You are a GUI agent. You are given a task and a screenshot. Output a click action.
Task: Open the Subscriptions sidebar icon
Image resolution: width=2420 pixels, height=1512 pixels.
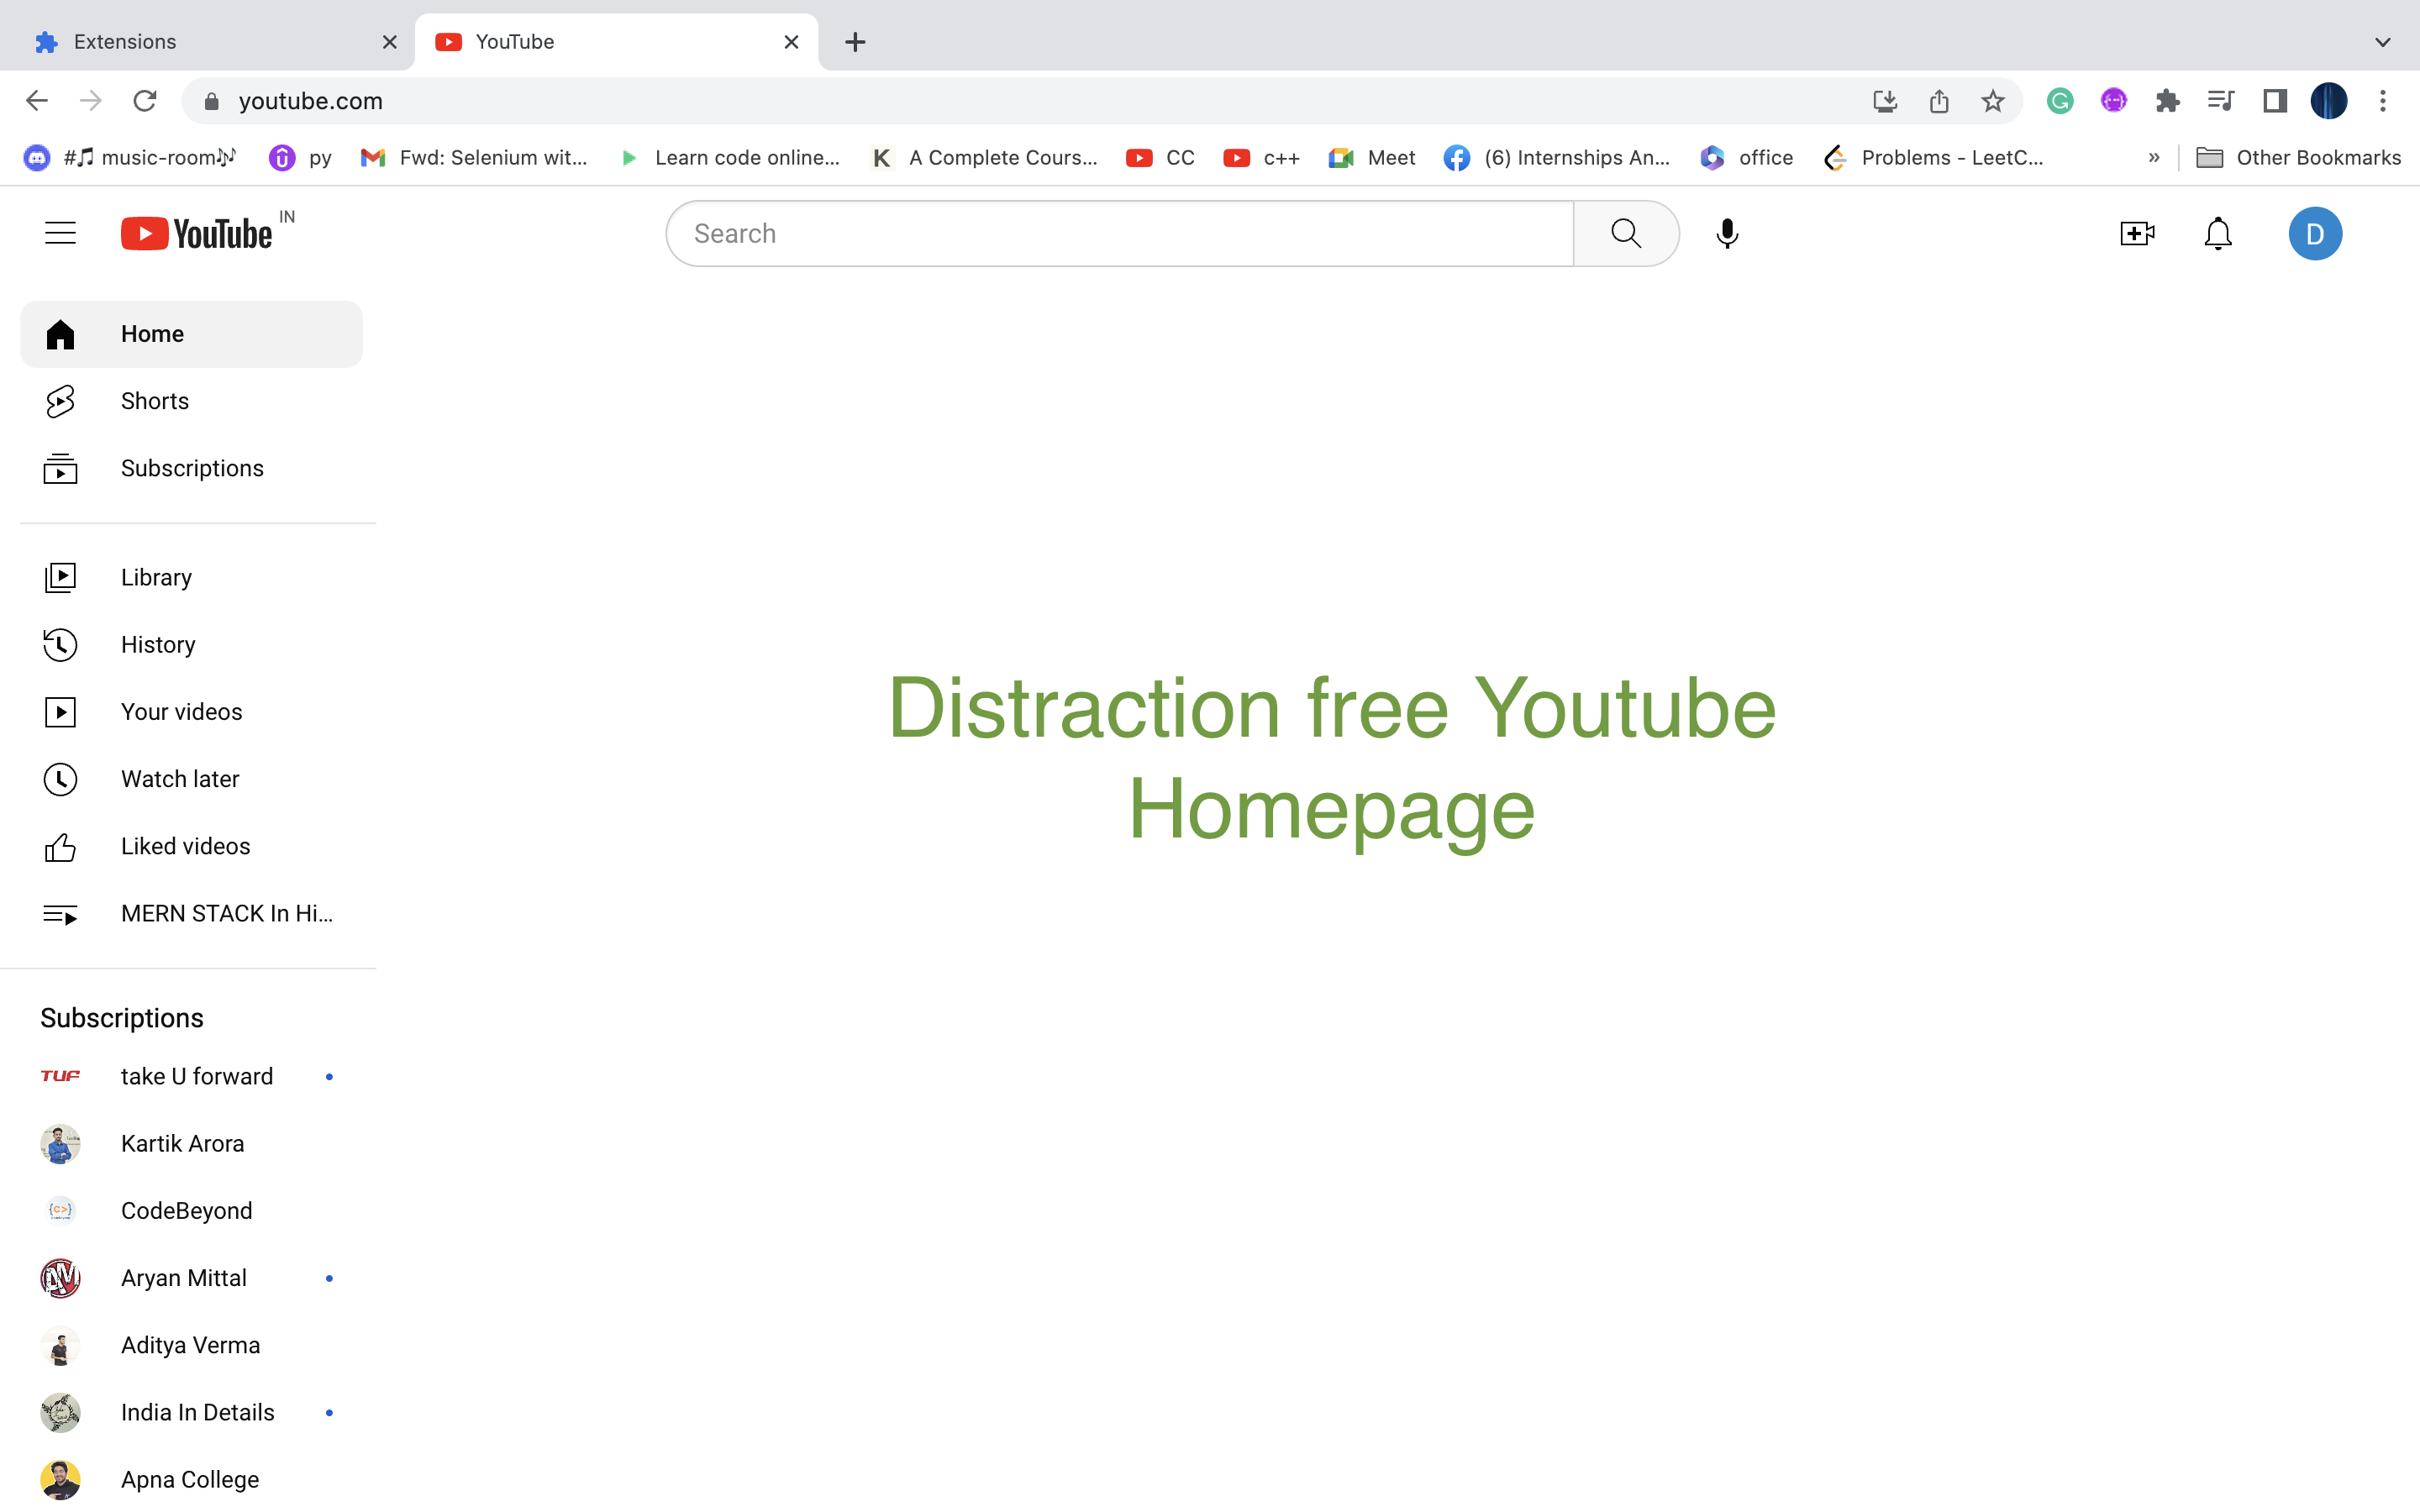pyautogui.click(x=60, y=468)
